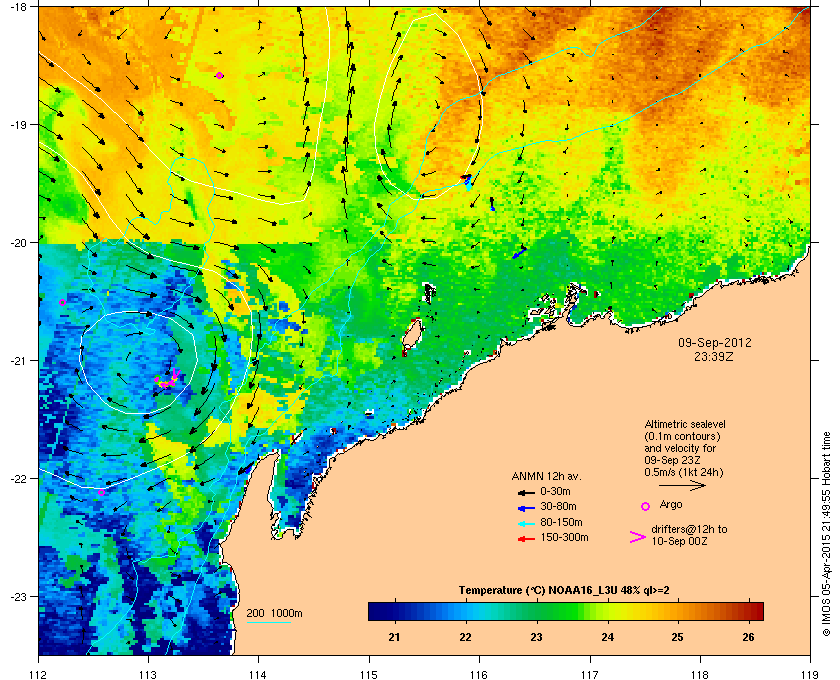Screen dimensions: 840x680
Task: Click the latitude axis label -21
Action: [18, 361]
